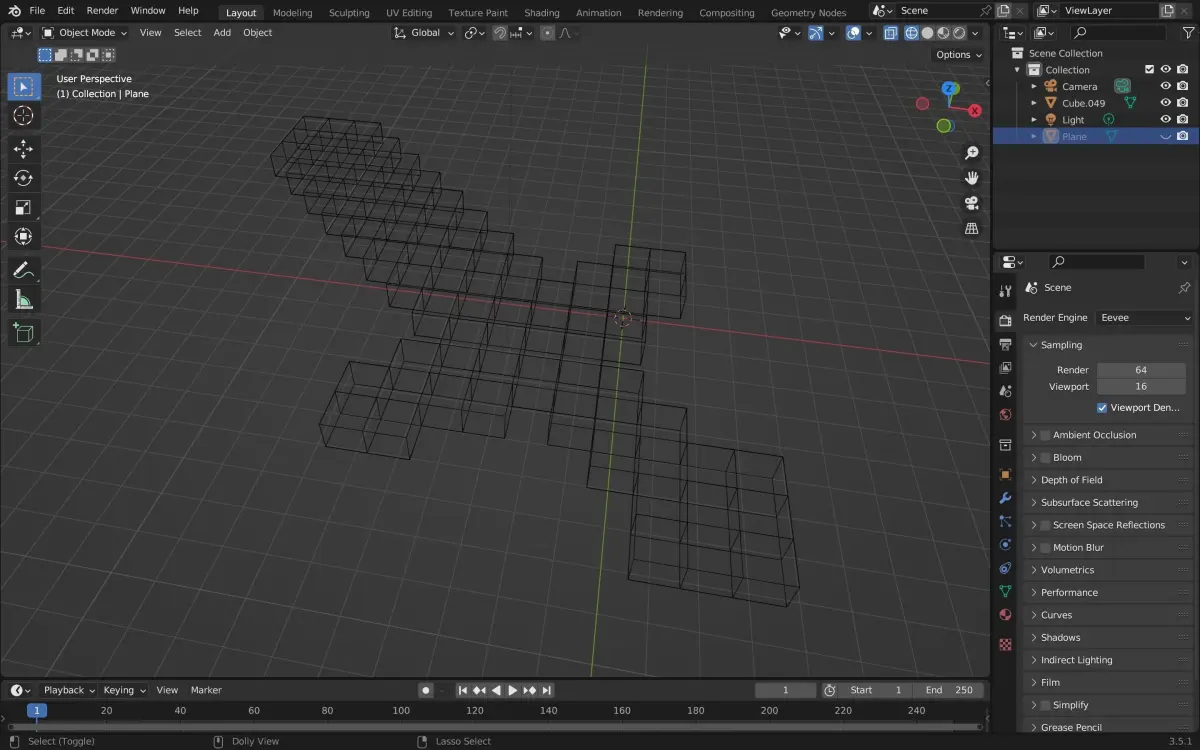1200x750 pixels.
Task: Select the Add Cube tool
Action: point(23,332)
